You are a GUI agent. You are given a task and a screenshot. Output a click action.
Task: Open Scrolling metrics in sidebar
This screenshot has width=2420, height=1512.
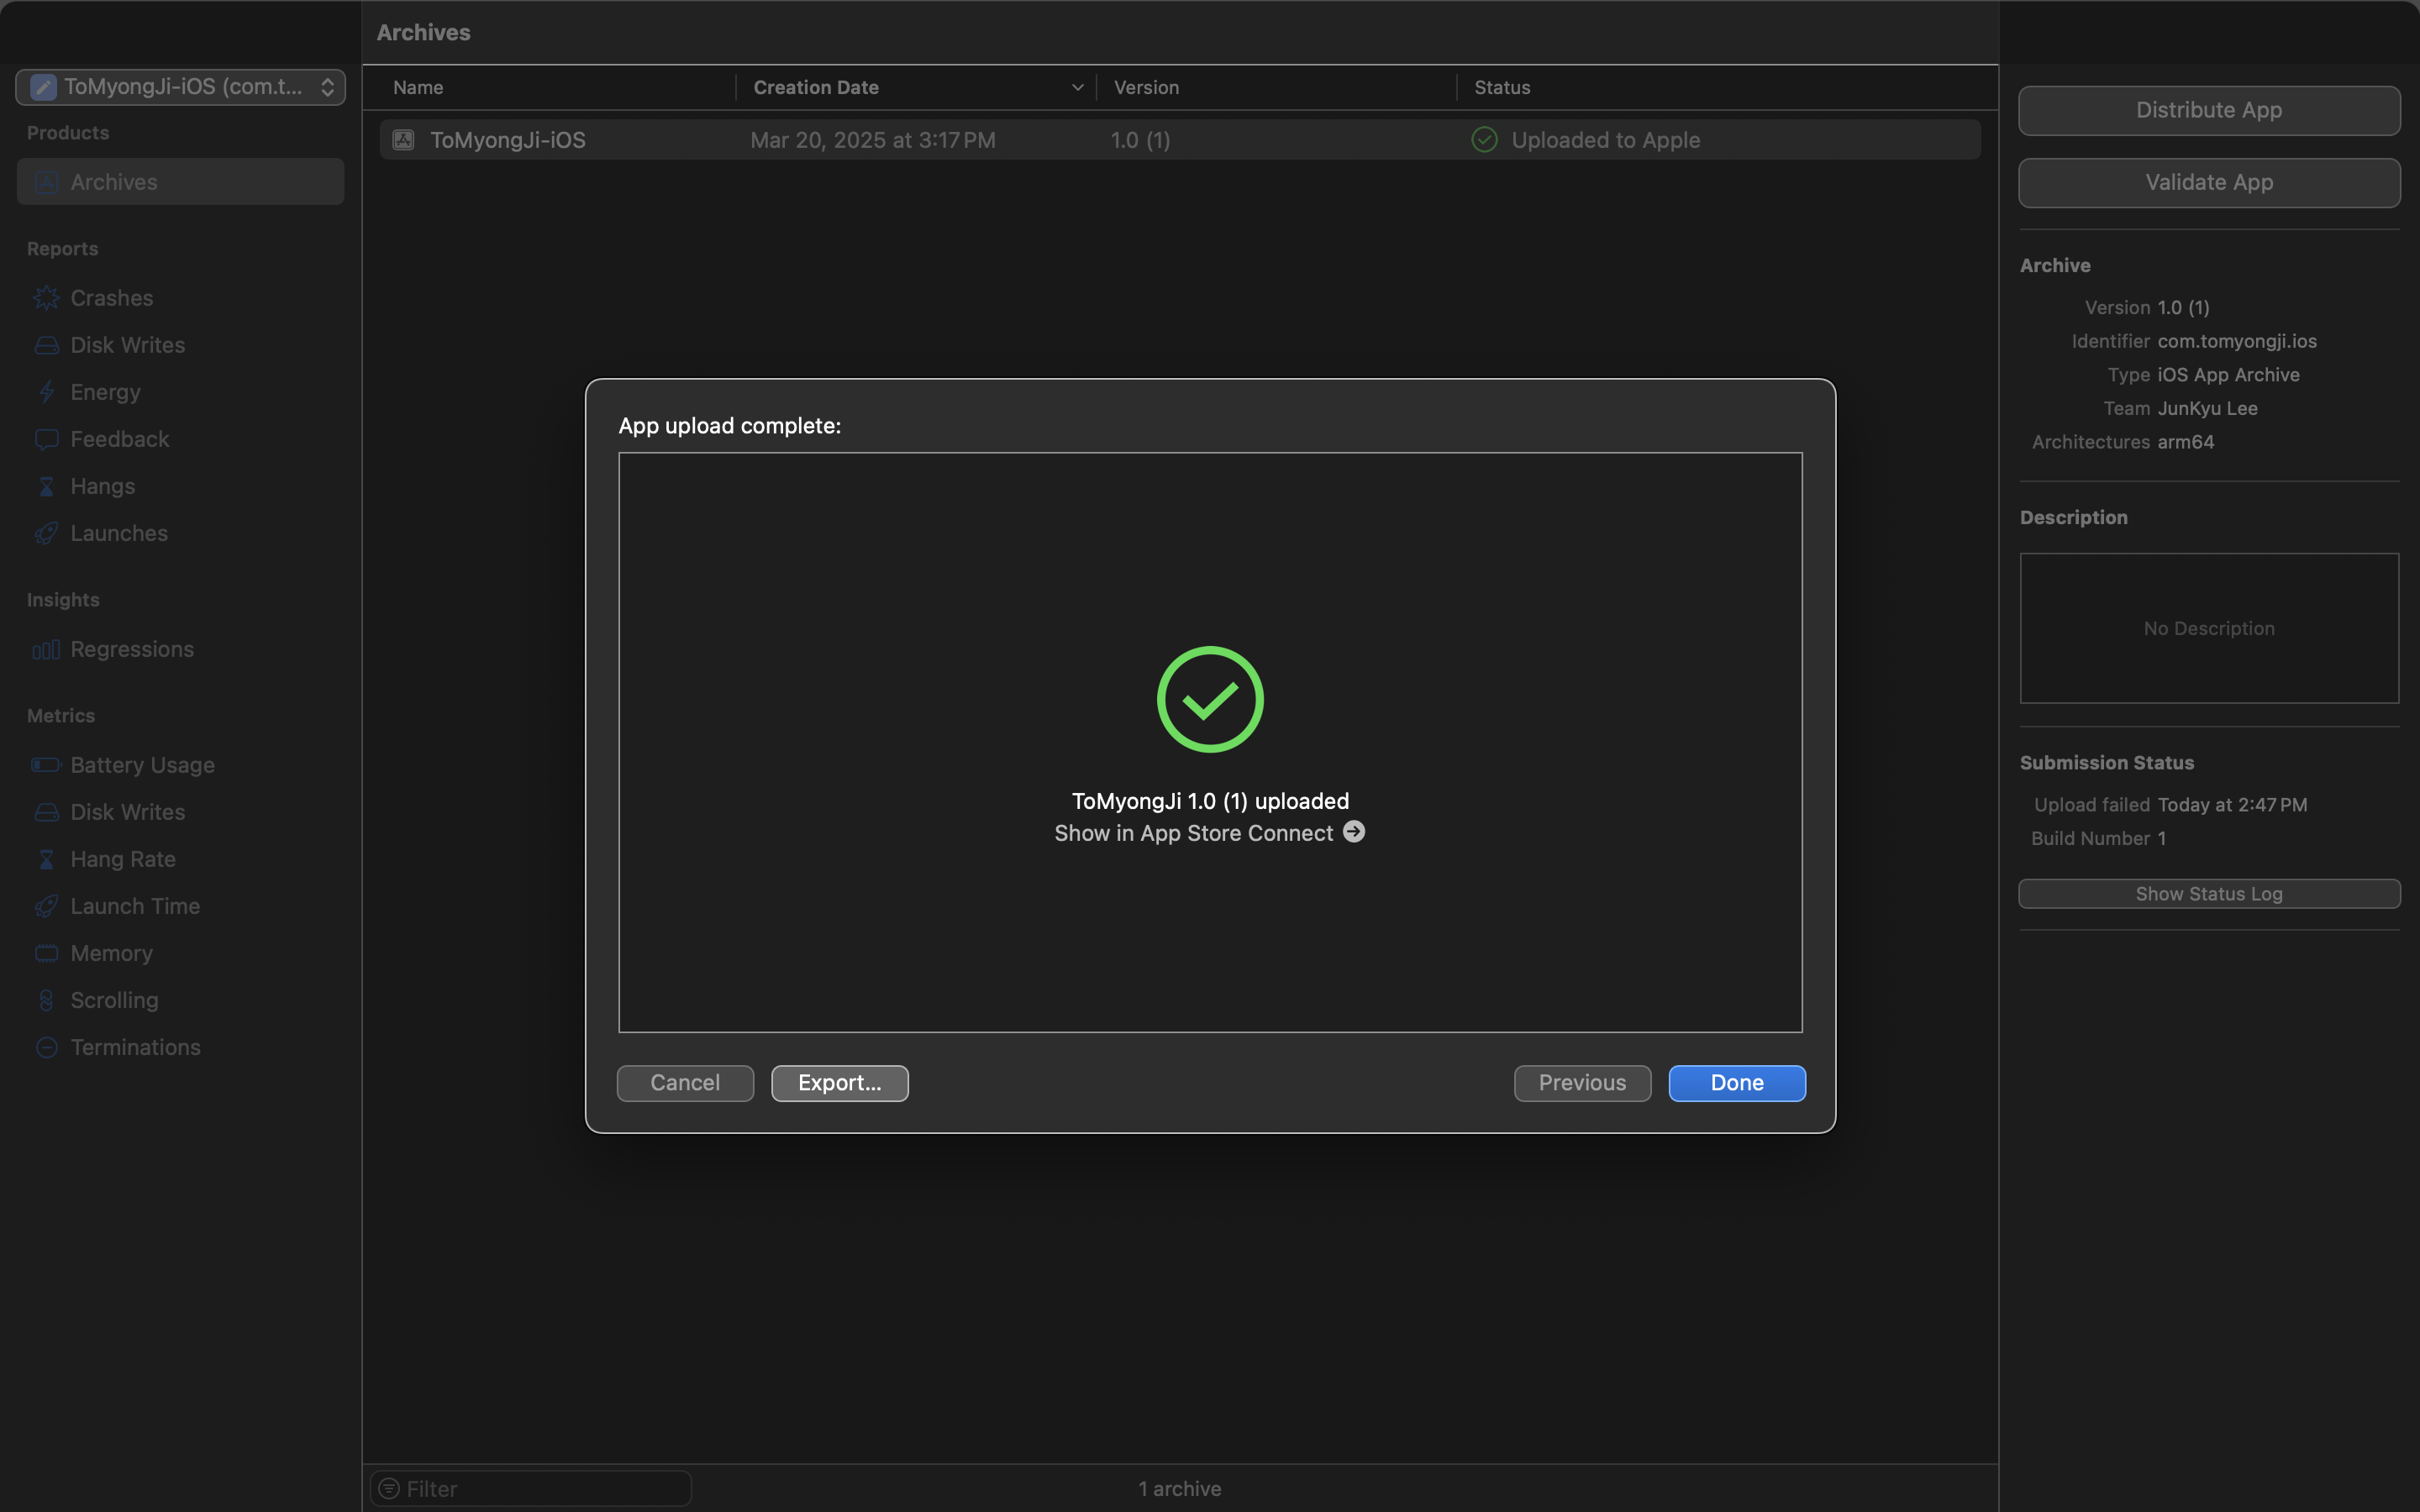[114, 1000]
